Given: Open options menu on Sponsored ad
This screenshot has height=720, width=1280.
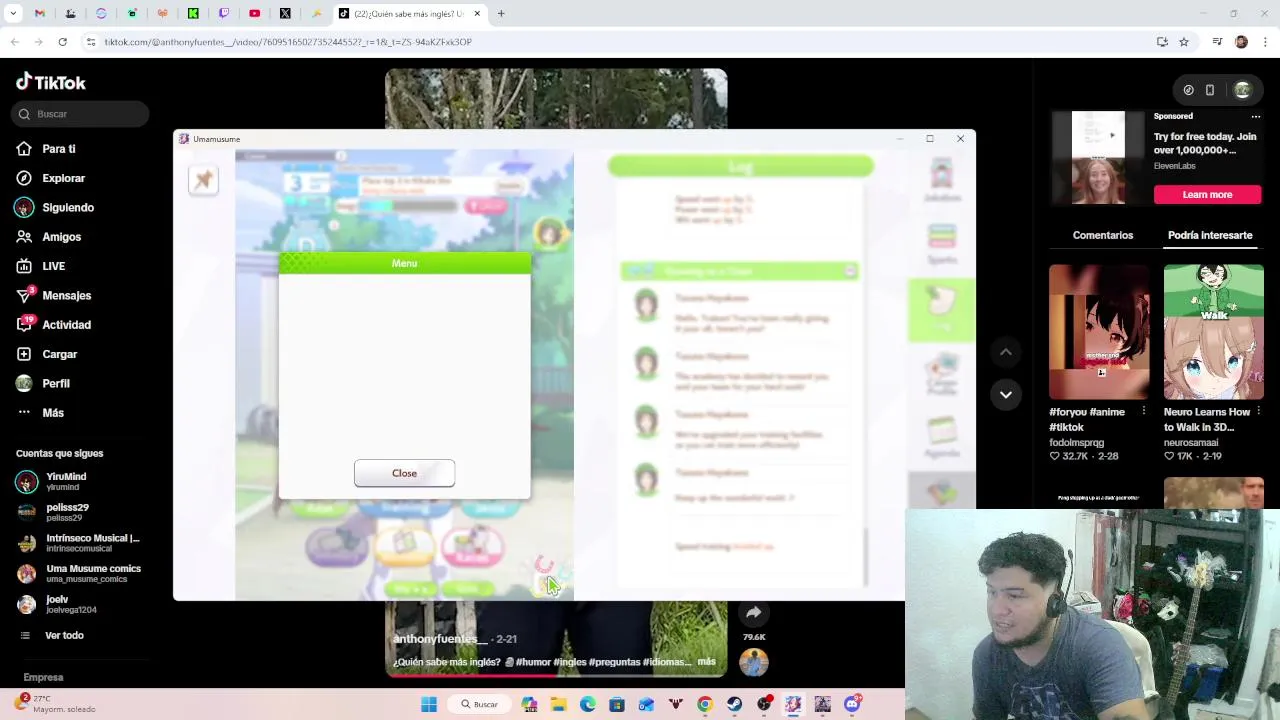Looking at the screenshot, I should coord(1255,116).
